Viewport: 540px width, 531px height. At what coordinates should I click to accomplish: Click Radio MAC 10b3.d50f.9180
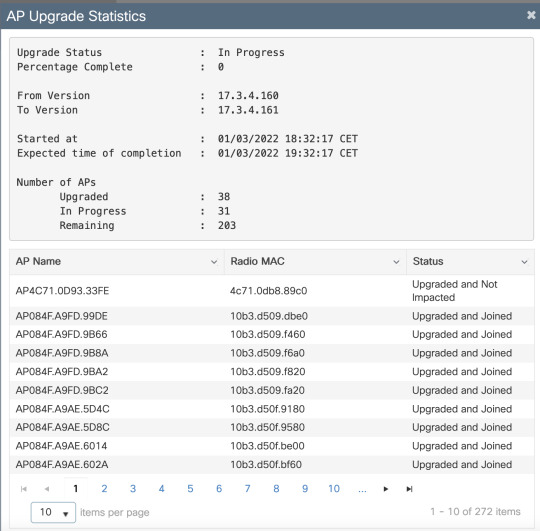(x=268, y=409)
